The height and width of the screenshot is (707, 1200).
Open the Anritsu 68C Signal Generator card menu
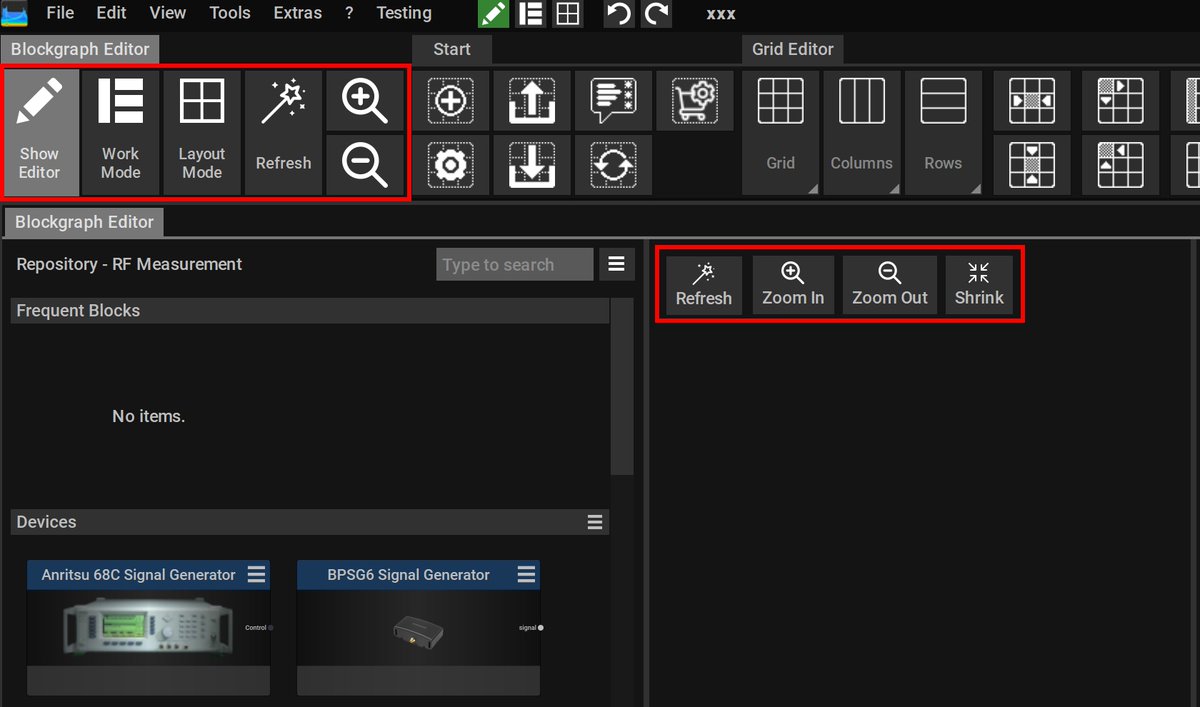click(x=257, y=574)
